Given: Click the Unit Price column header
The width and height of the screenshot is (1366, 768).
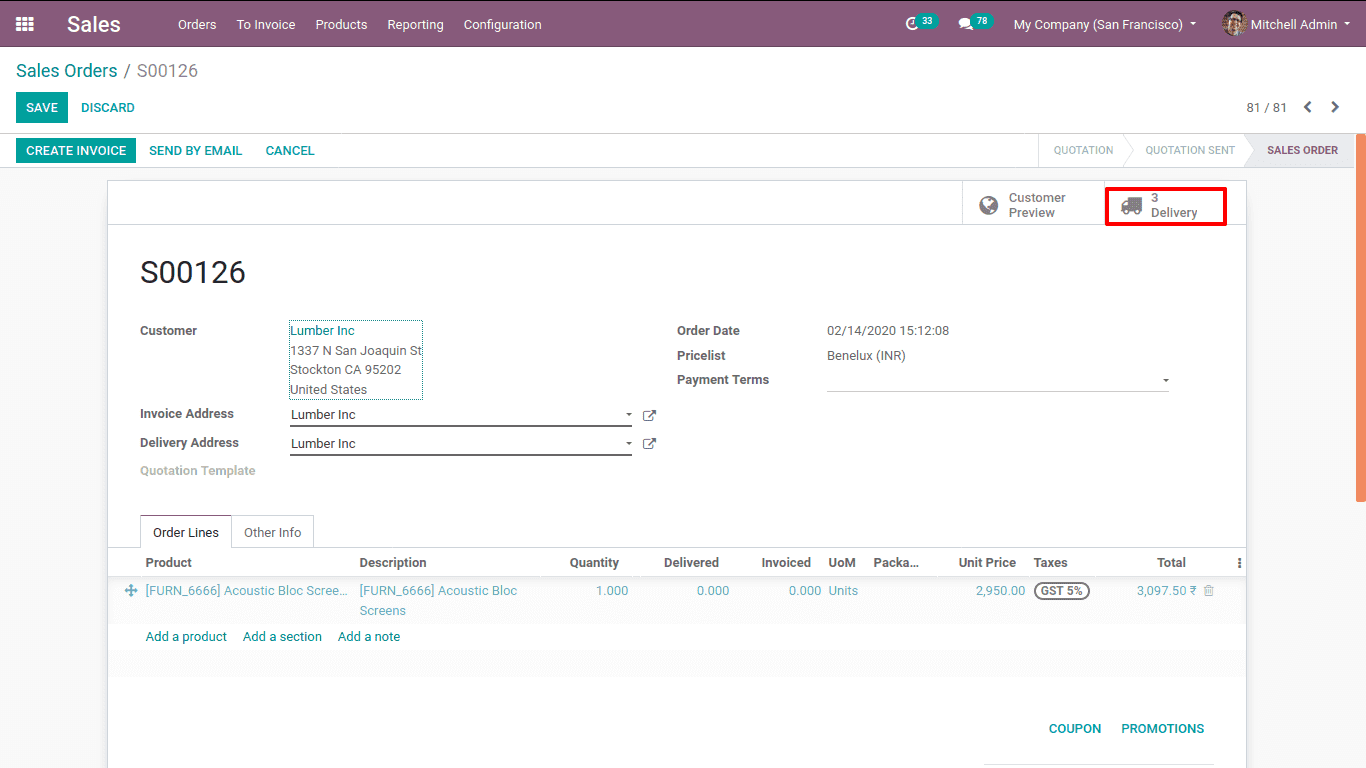Looking at the screenshot, I should (987, 563).
